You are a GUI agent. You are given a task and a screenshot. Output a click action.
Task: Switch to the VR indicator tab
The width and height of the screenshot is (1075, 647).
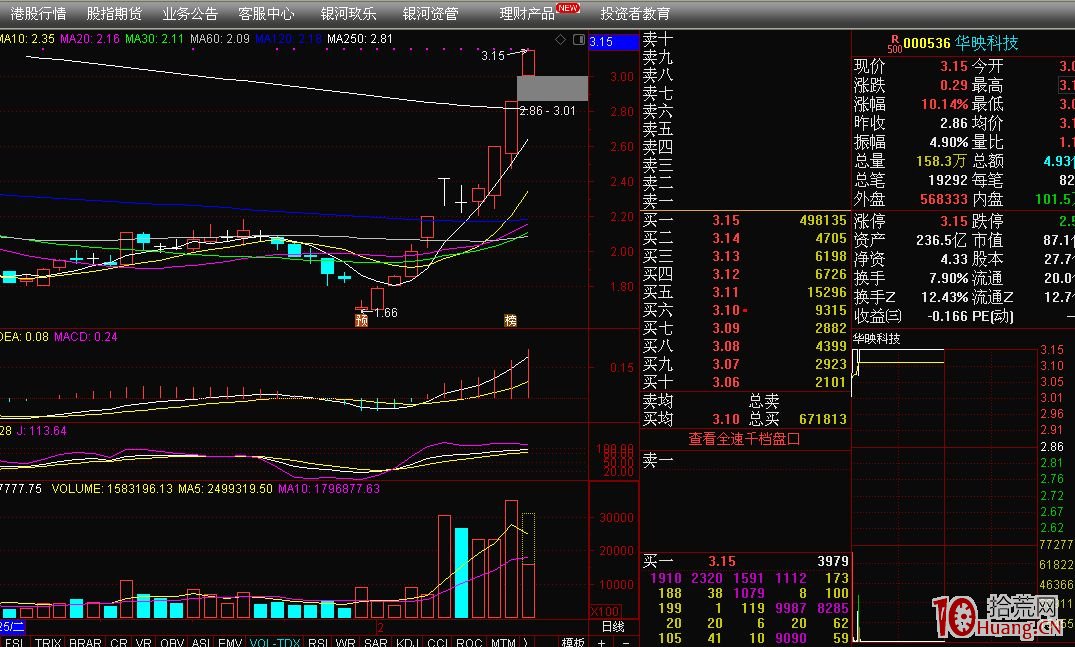click(143, 642)
